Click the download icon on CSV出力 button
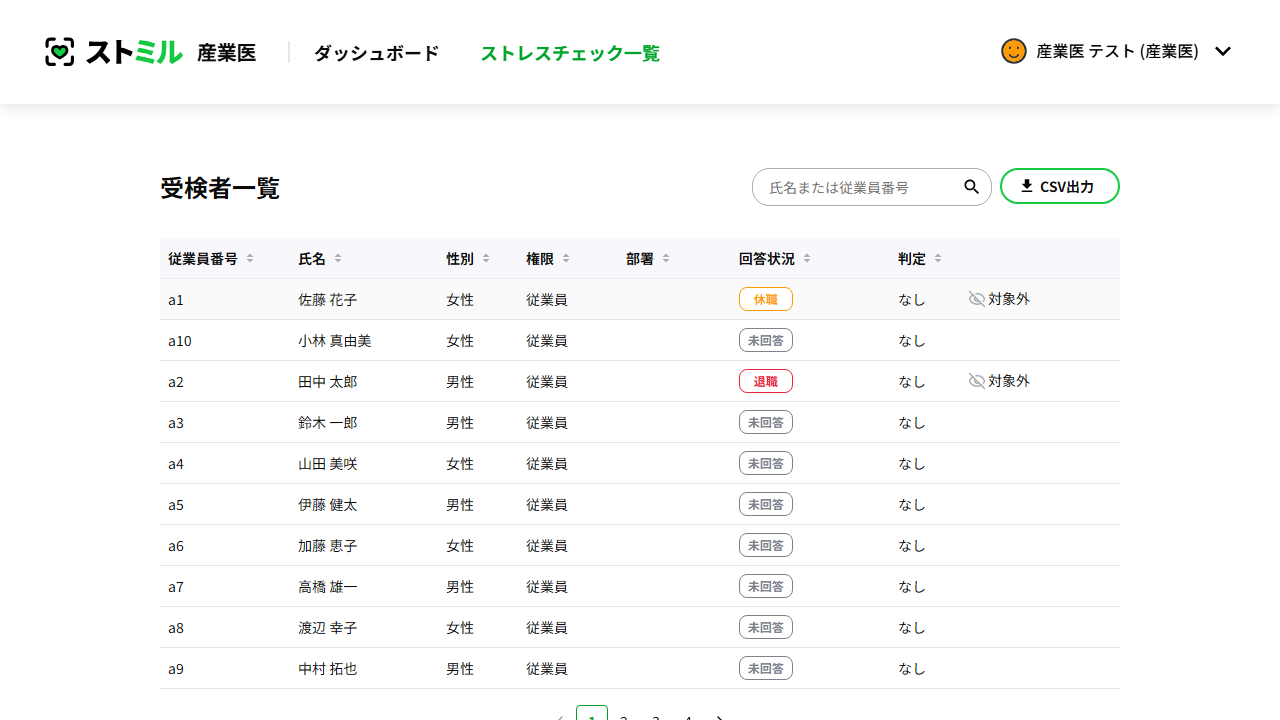This screenshot has height=720, width=1280. coord(1025,185)
